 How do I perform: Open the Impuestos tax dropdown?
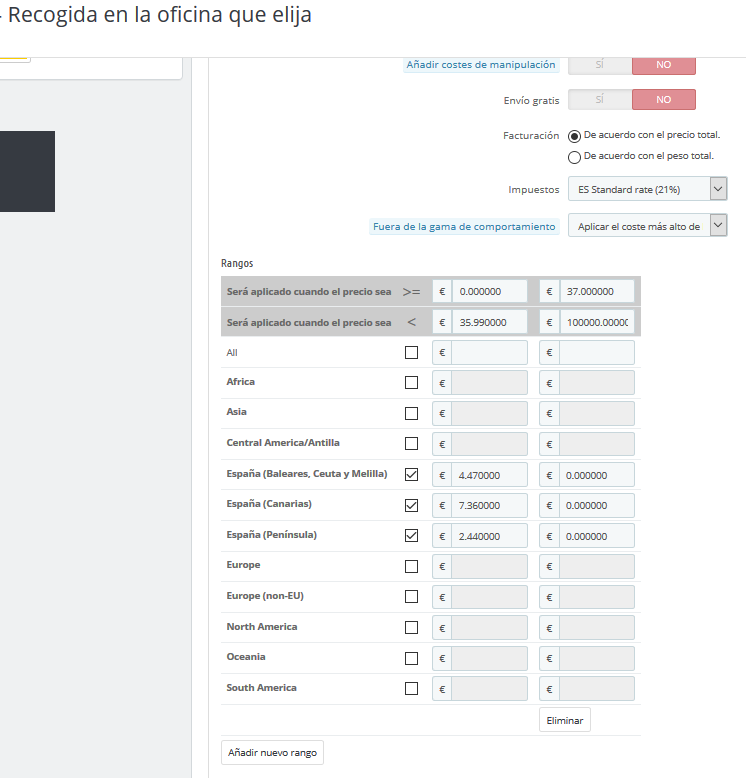[x=647, y=189]
